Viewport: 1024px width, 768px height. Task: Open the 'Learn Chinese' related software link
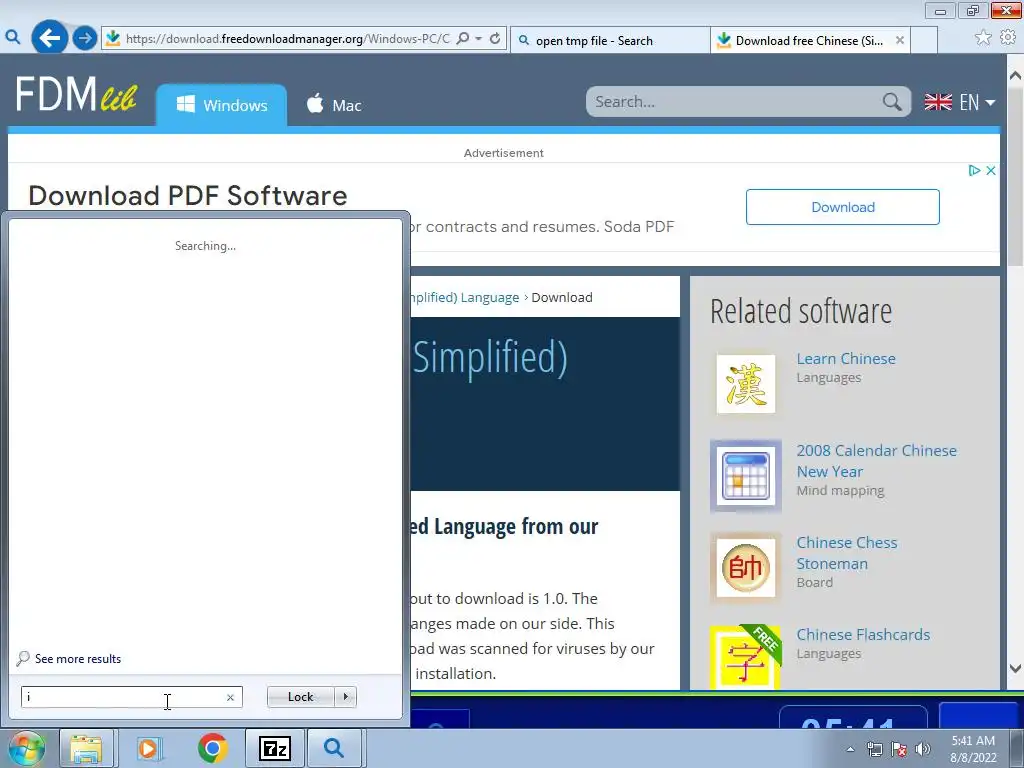coord(846,359)
